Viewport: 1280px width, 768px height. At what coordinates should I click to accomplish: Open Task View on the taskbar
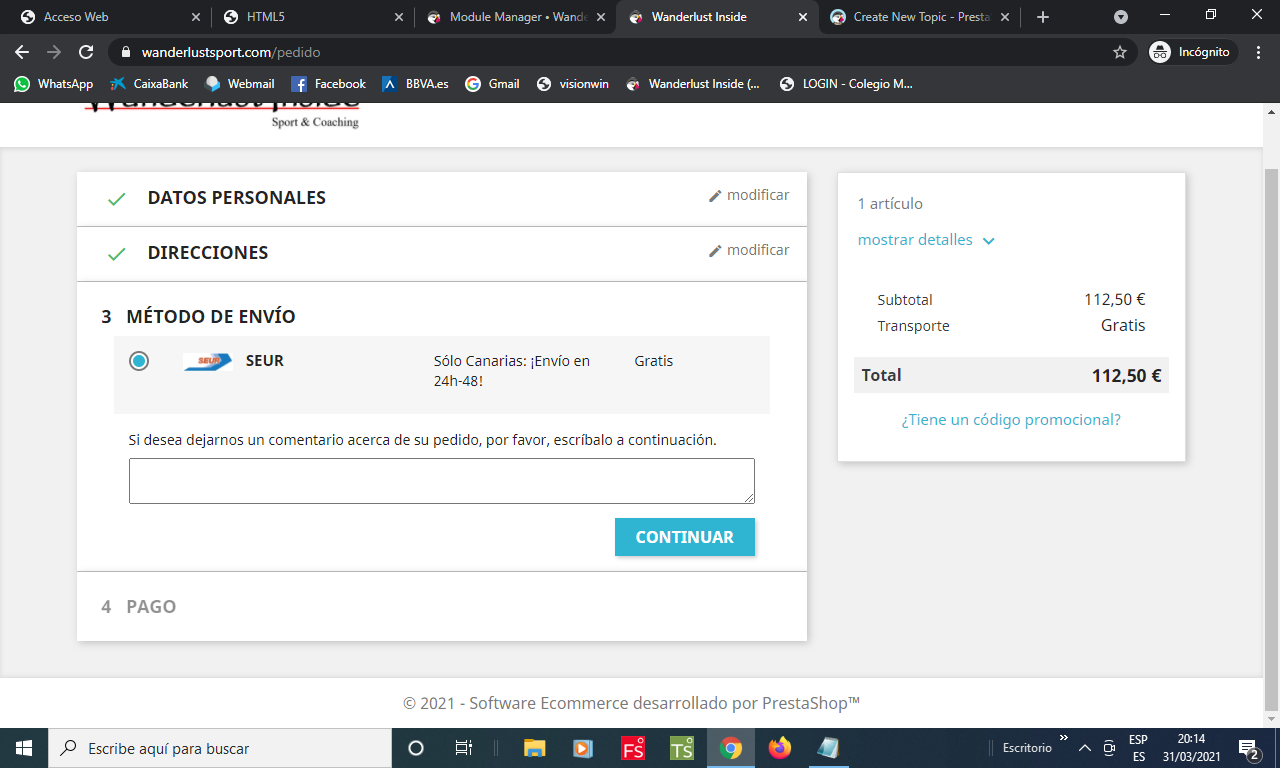[464, 748]
